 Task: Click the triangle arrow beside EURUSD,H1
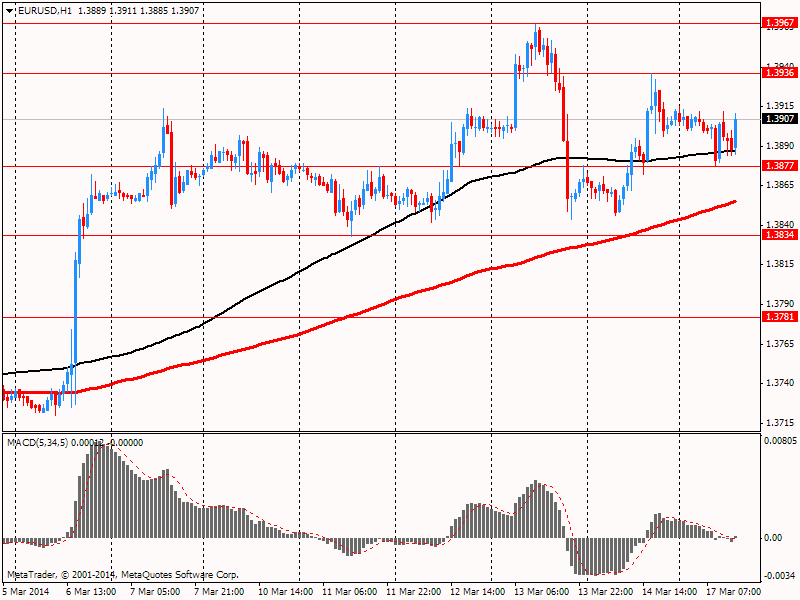click(10, 10)
